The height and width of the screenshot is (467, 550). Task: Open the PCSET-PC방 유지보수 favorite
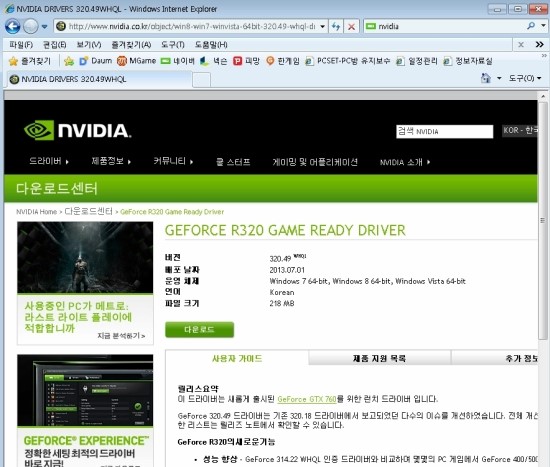(348, 61)
